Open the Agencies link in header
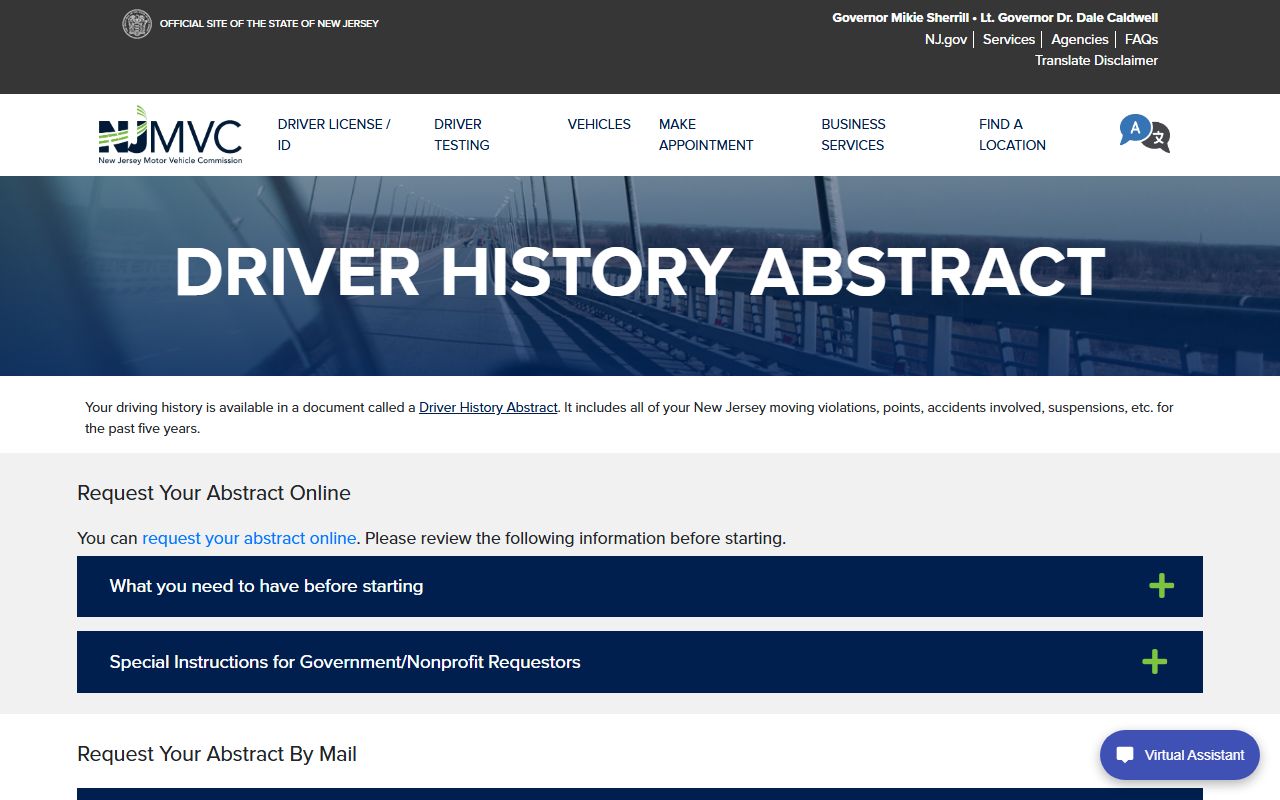 point(1079,39)
